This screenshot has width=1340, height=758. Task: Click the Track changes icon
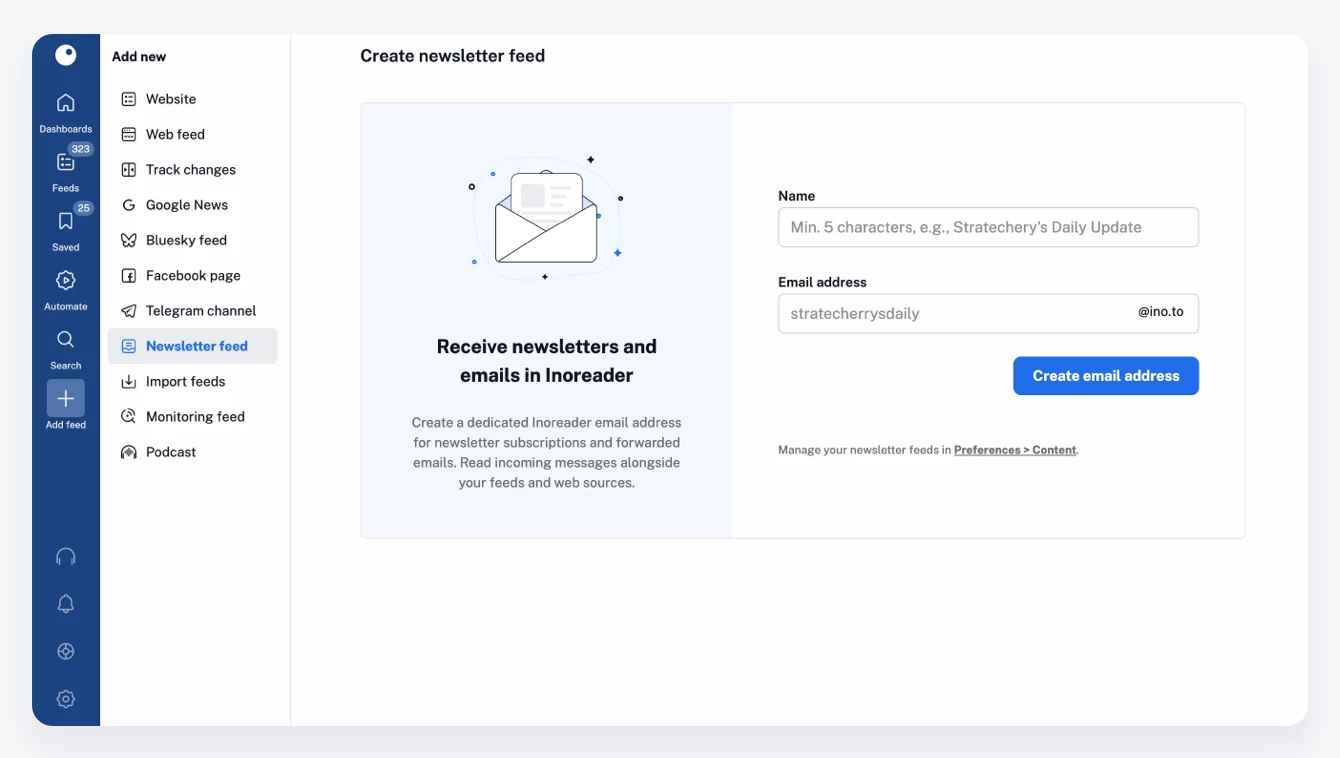(129, 170)
